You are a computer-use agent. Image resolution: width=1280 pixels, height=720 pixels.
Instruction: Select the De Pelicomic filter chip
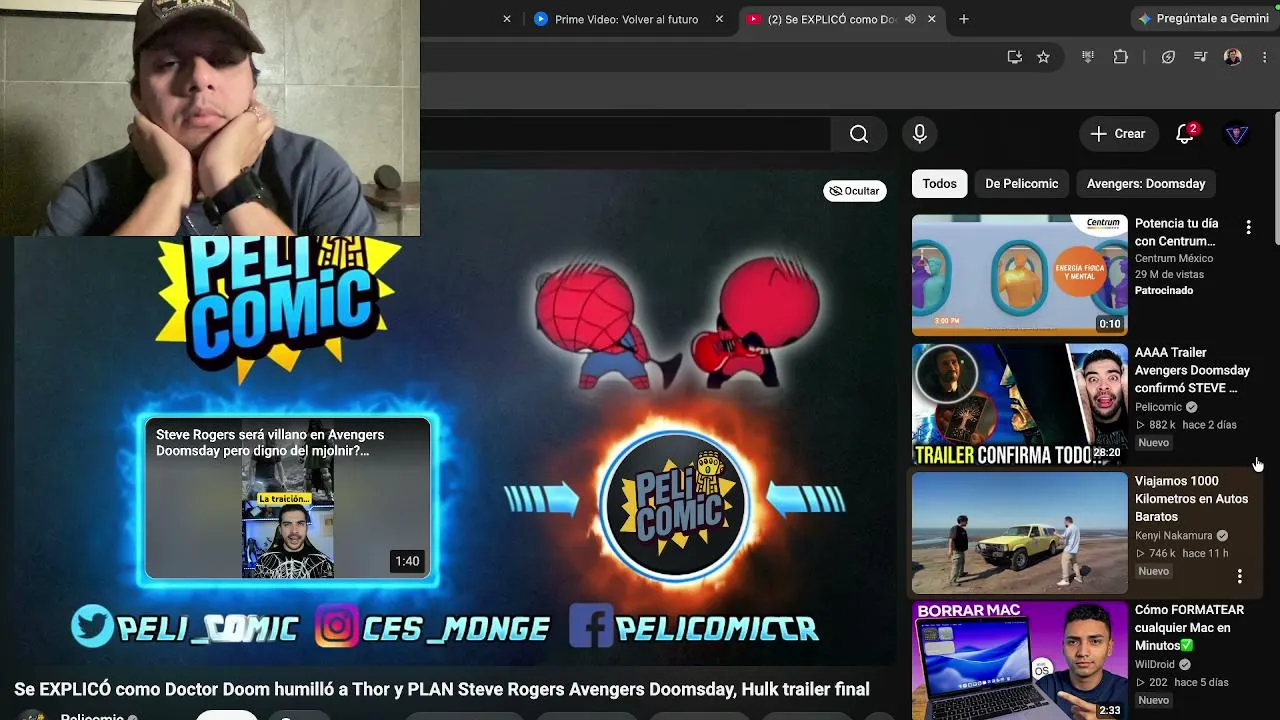point(1021,184)
